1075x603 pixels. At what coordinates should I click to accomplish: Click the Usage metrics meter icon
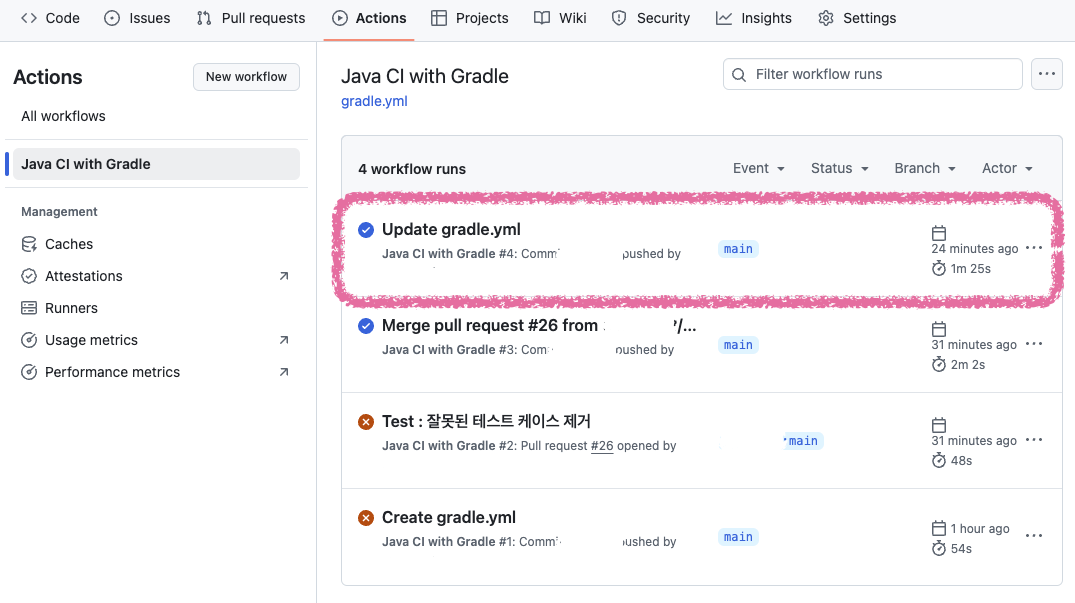tap(29, 341)
